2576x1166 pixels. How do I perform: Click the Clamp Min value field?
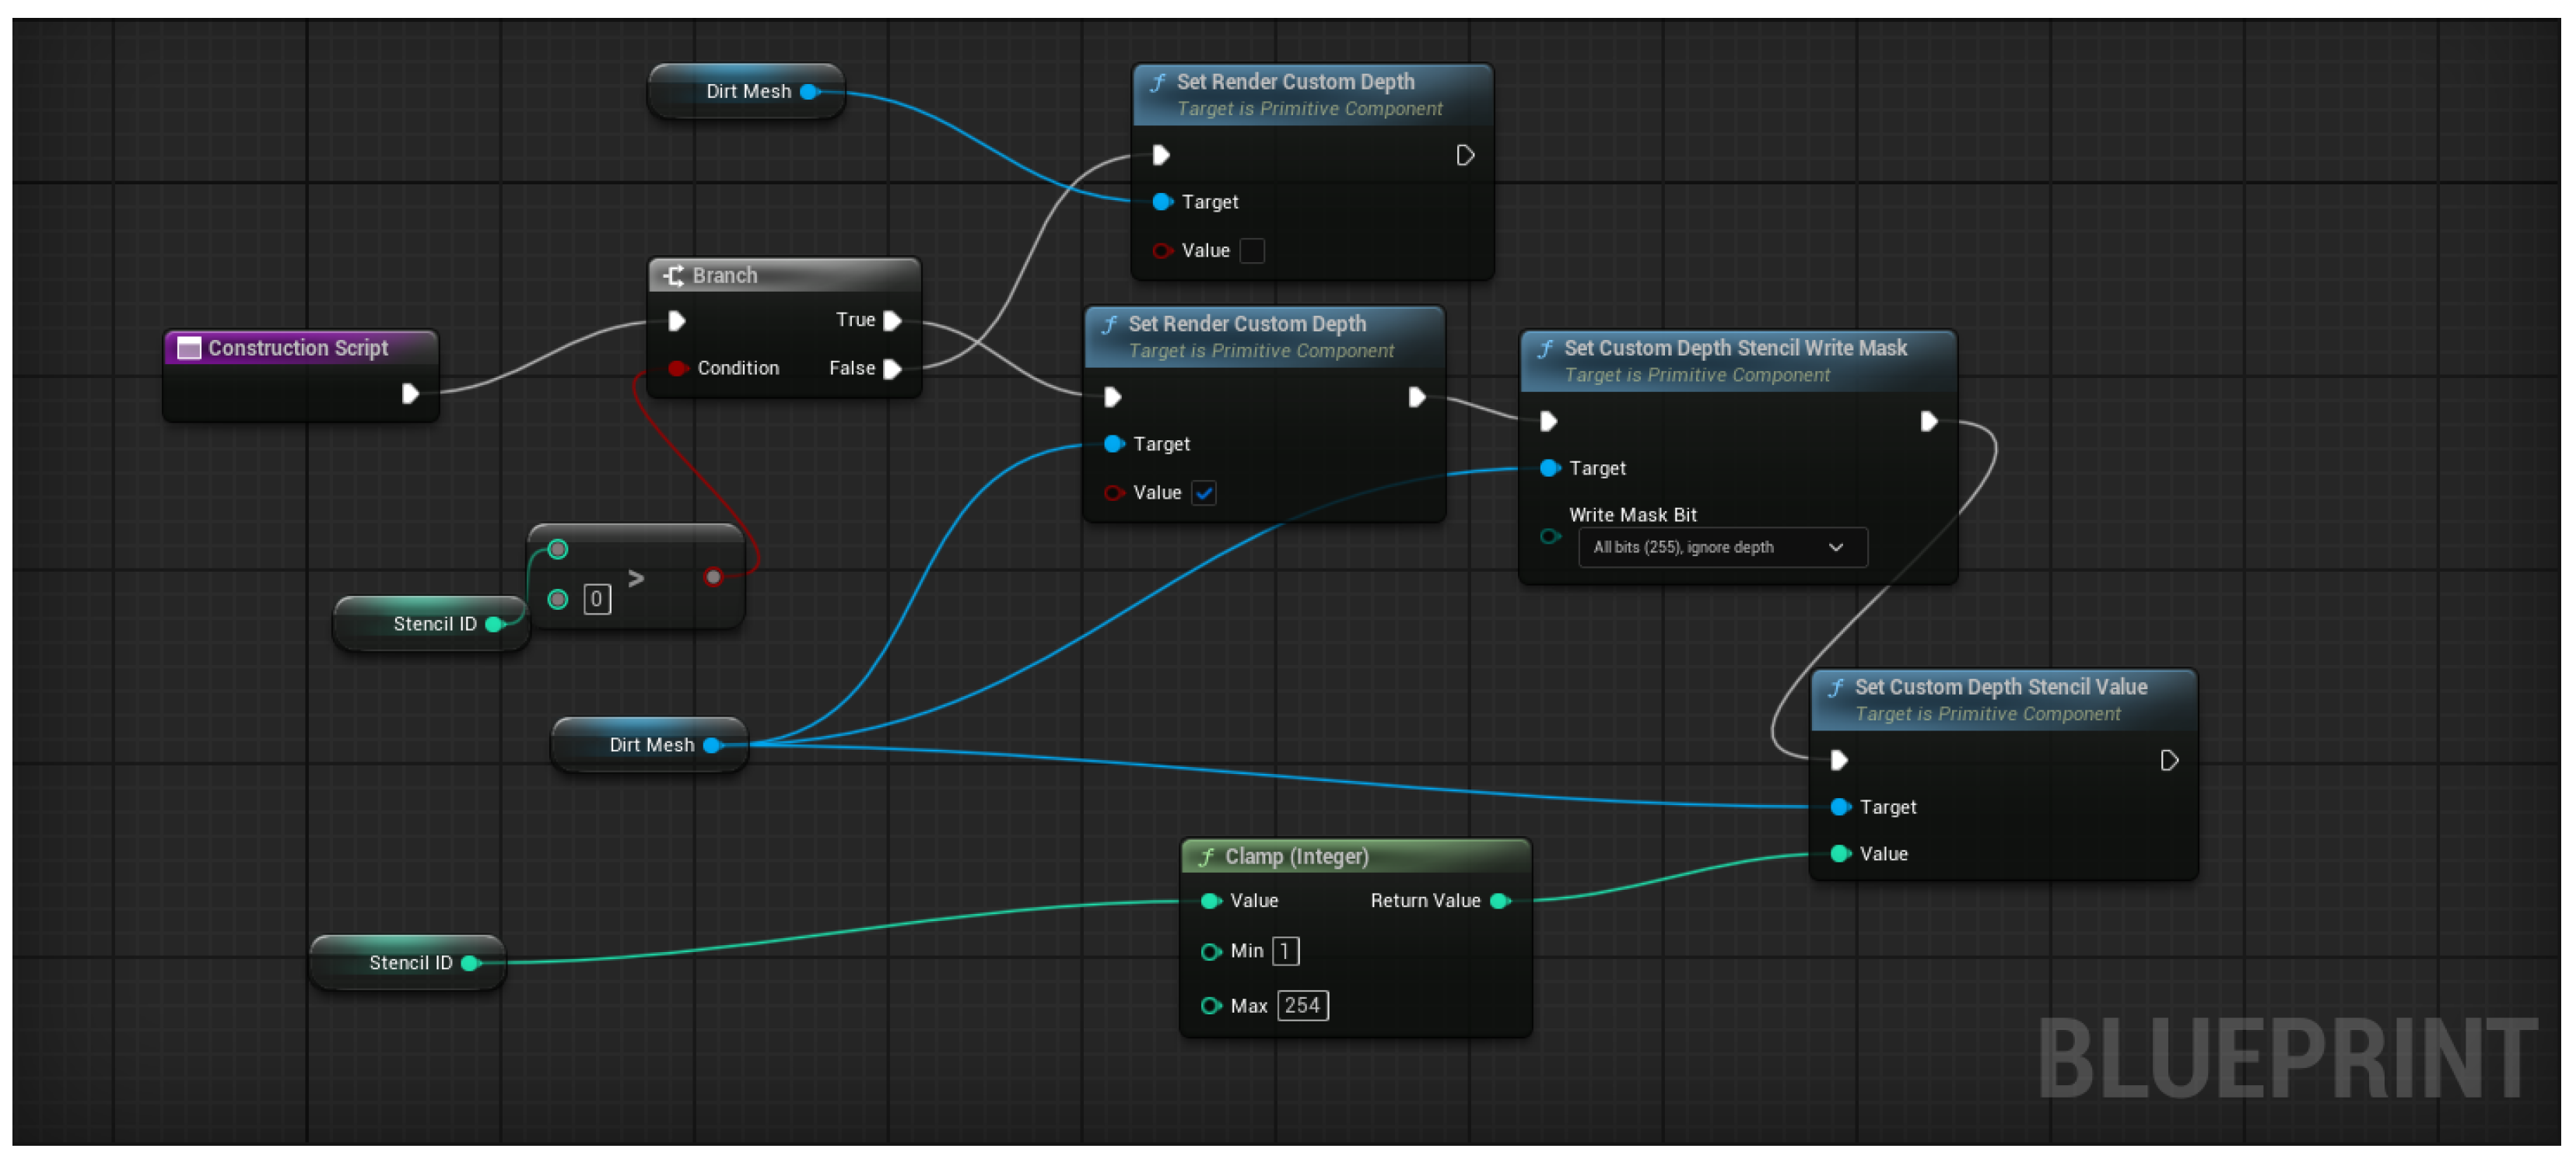tap(1285, 951)
